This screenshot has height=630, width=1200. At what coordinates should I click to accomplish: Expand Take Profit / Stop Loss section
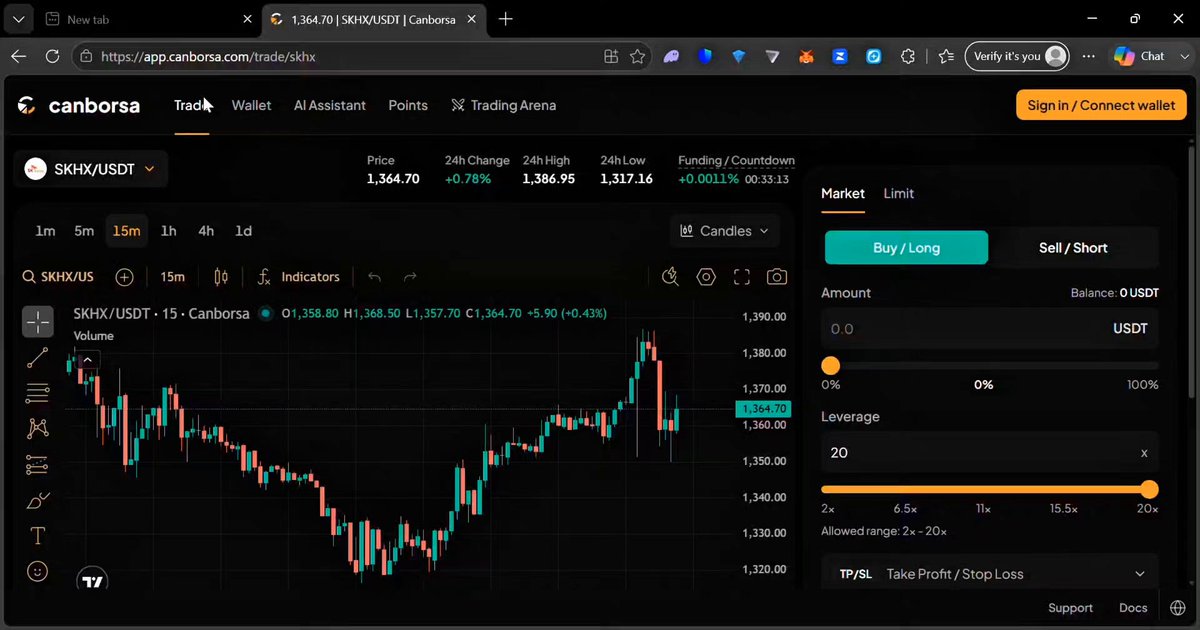(990, 574)
